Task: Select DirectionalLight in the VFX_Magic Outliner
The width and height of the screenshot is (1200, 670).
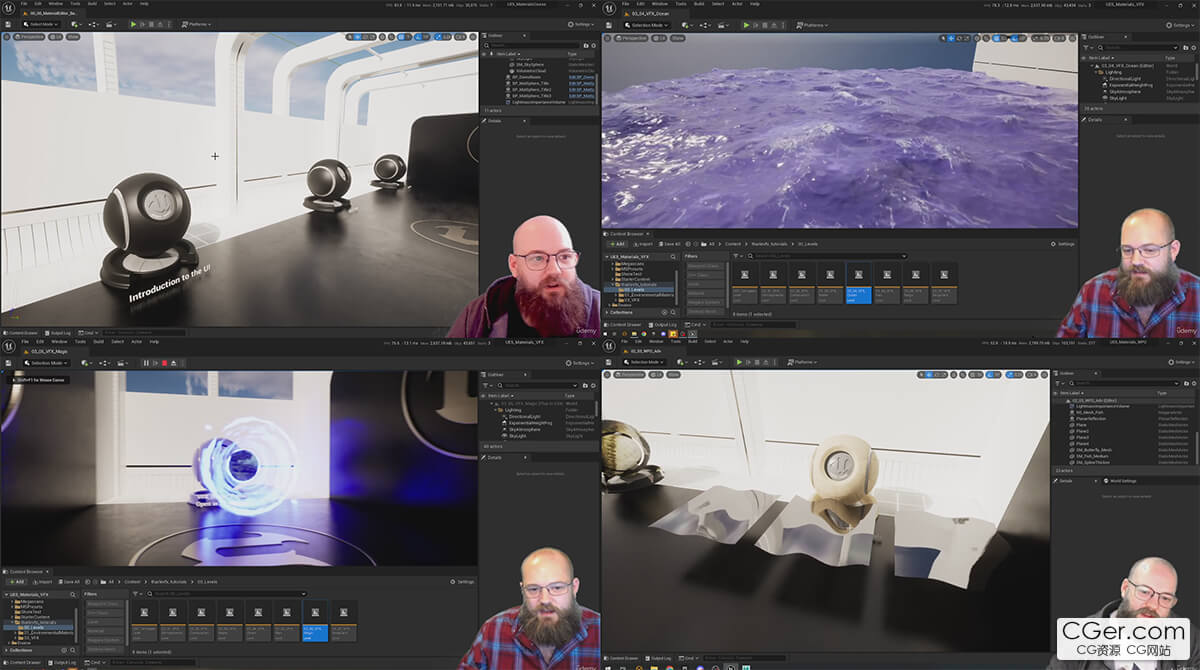Action: [x=525, y=417]
